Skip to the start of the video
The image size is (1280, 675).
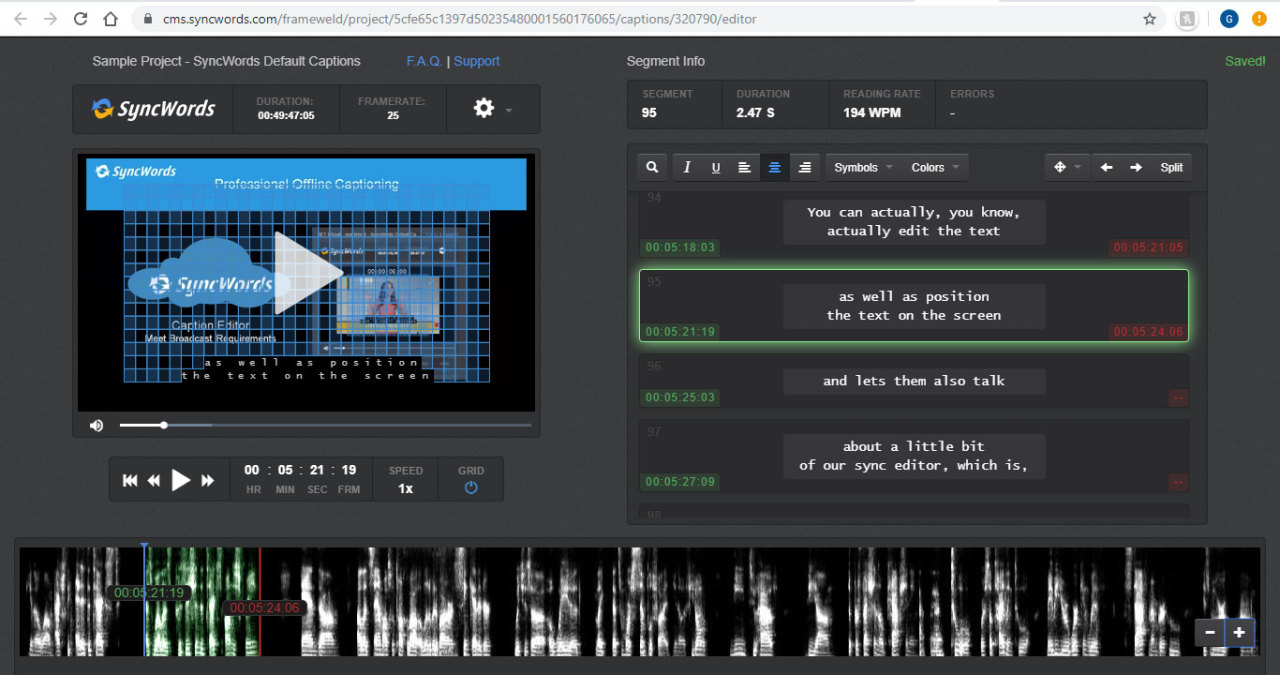click(x=129, y=479)
